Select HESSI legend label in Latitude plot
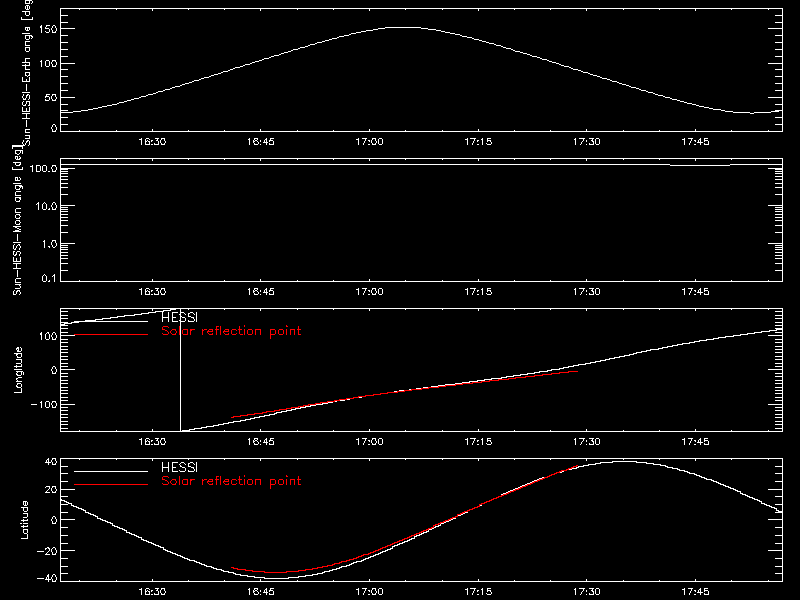 179,467
